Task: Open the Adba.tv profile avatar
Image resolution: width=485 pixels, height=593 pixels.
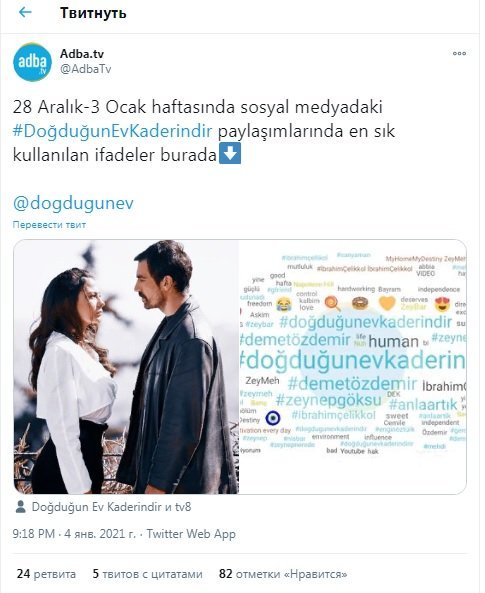Action: [33, 62]
